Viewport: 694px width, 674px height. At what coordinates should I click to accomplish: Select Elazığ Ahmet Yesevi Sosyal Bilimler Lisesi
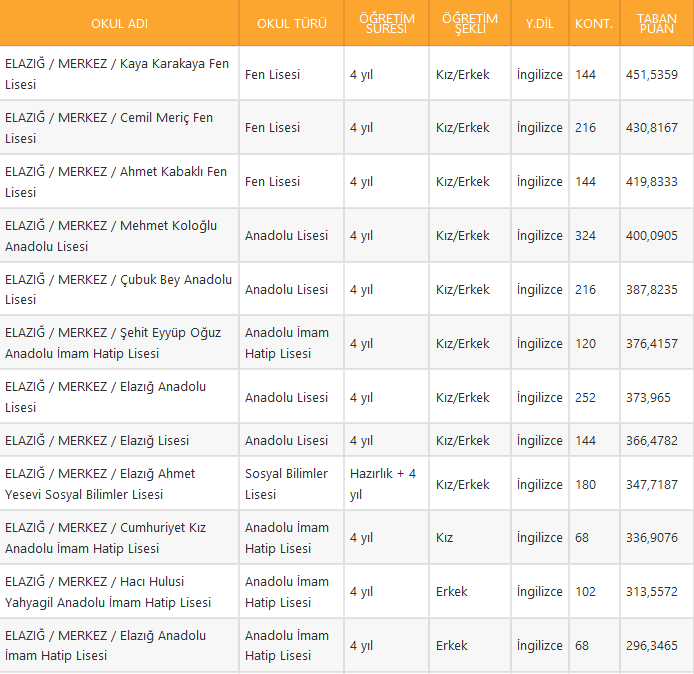click(x=100, y=484)
